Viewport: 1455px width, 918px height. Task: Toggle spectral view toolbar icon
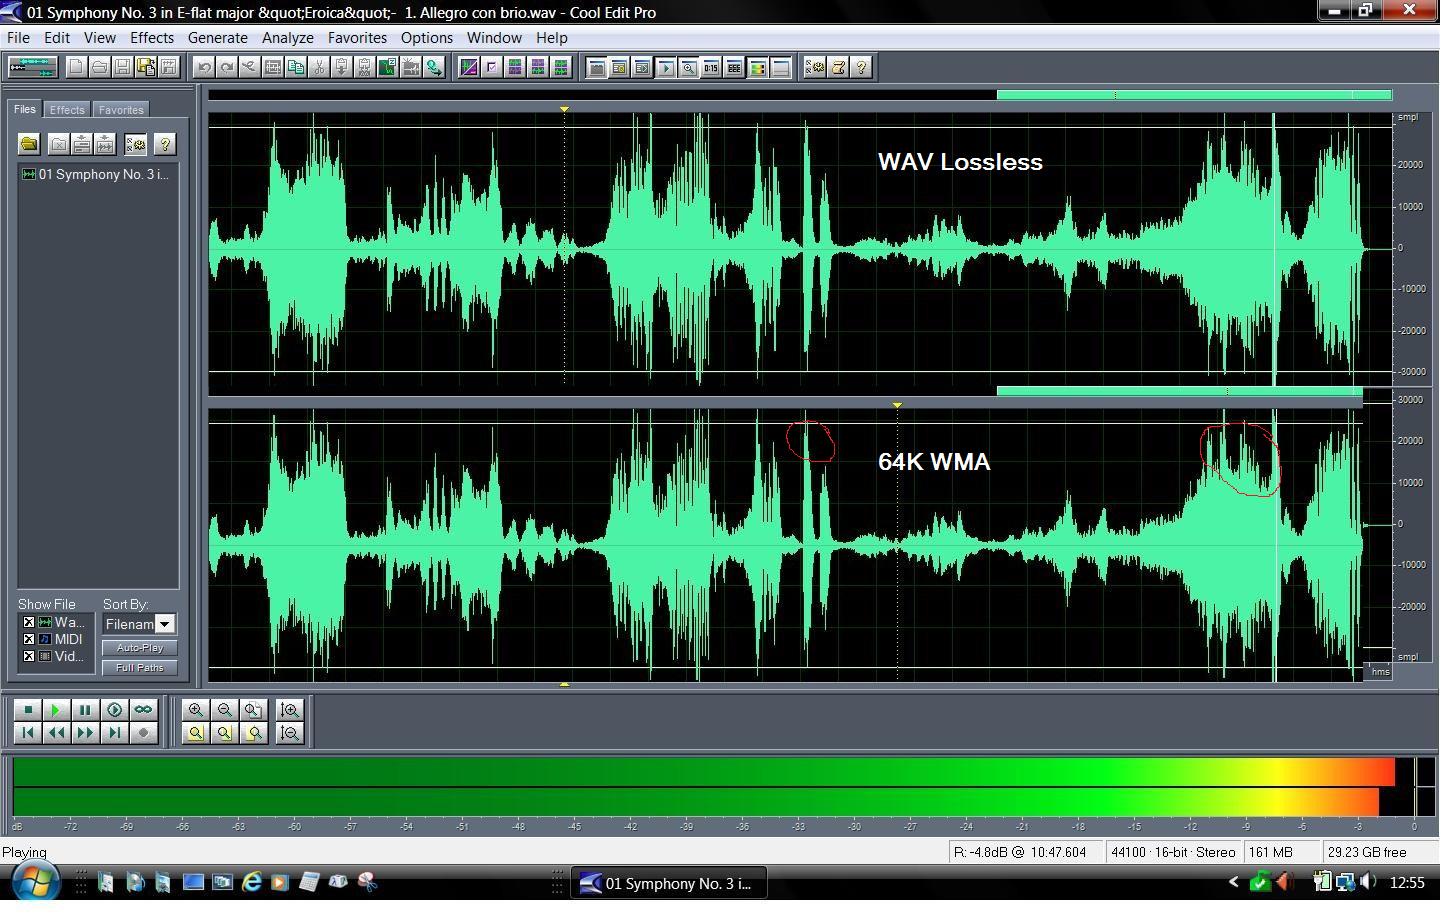(x=468, y=68)
